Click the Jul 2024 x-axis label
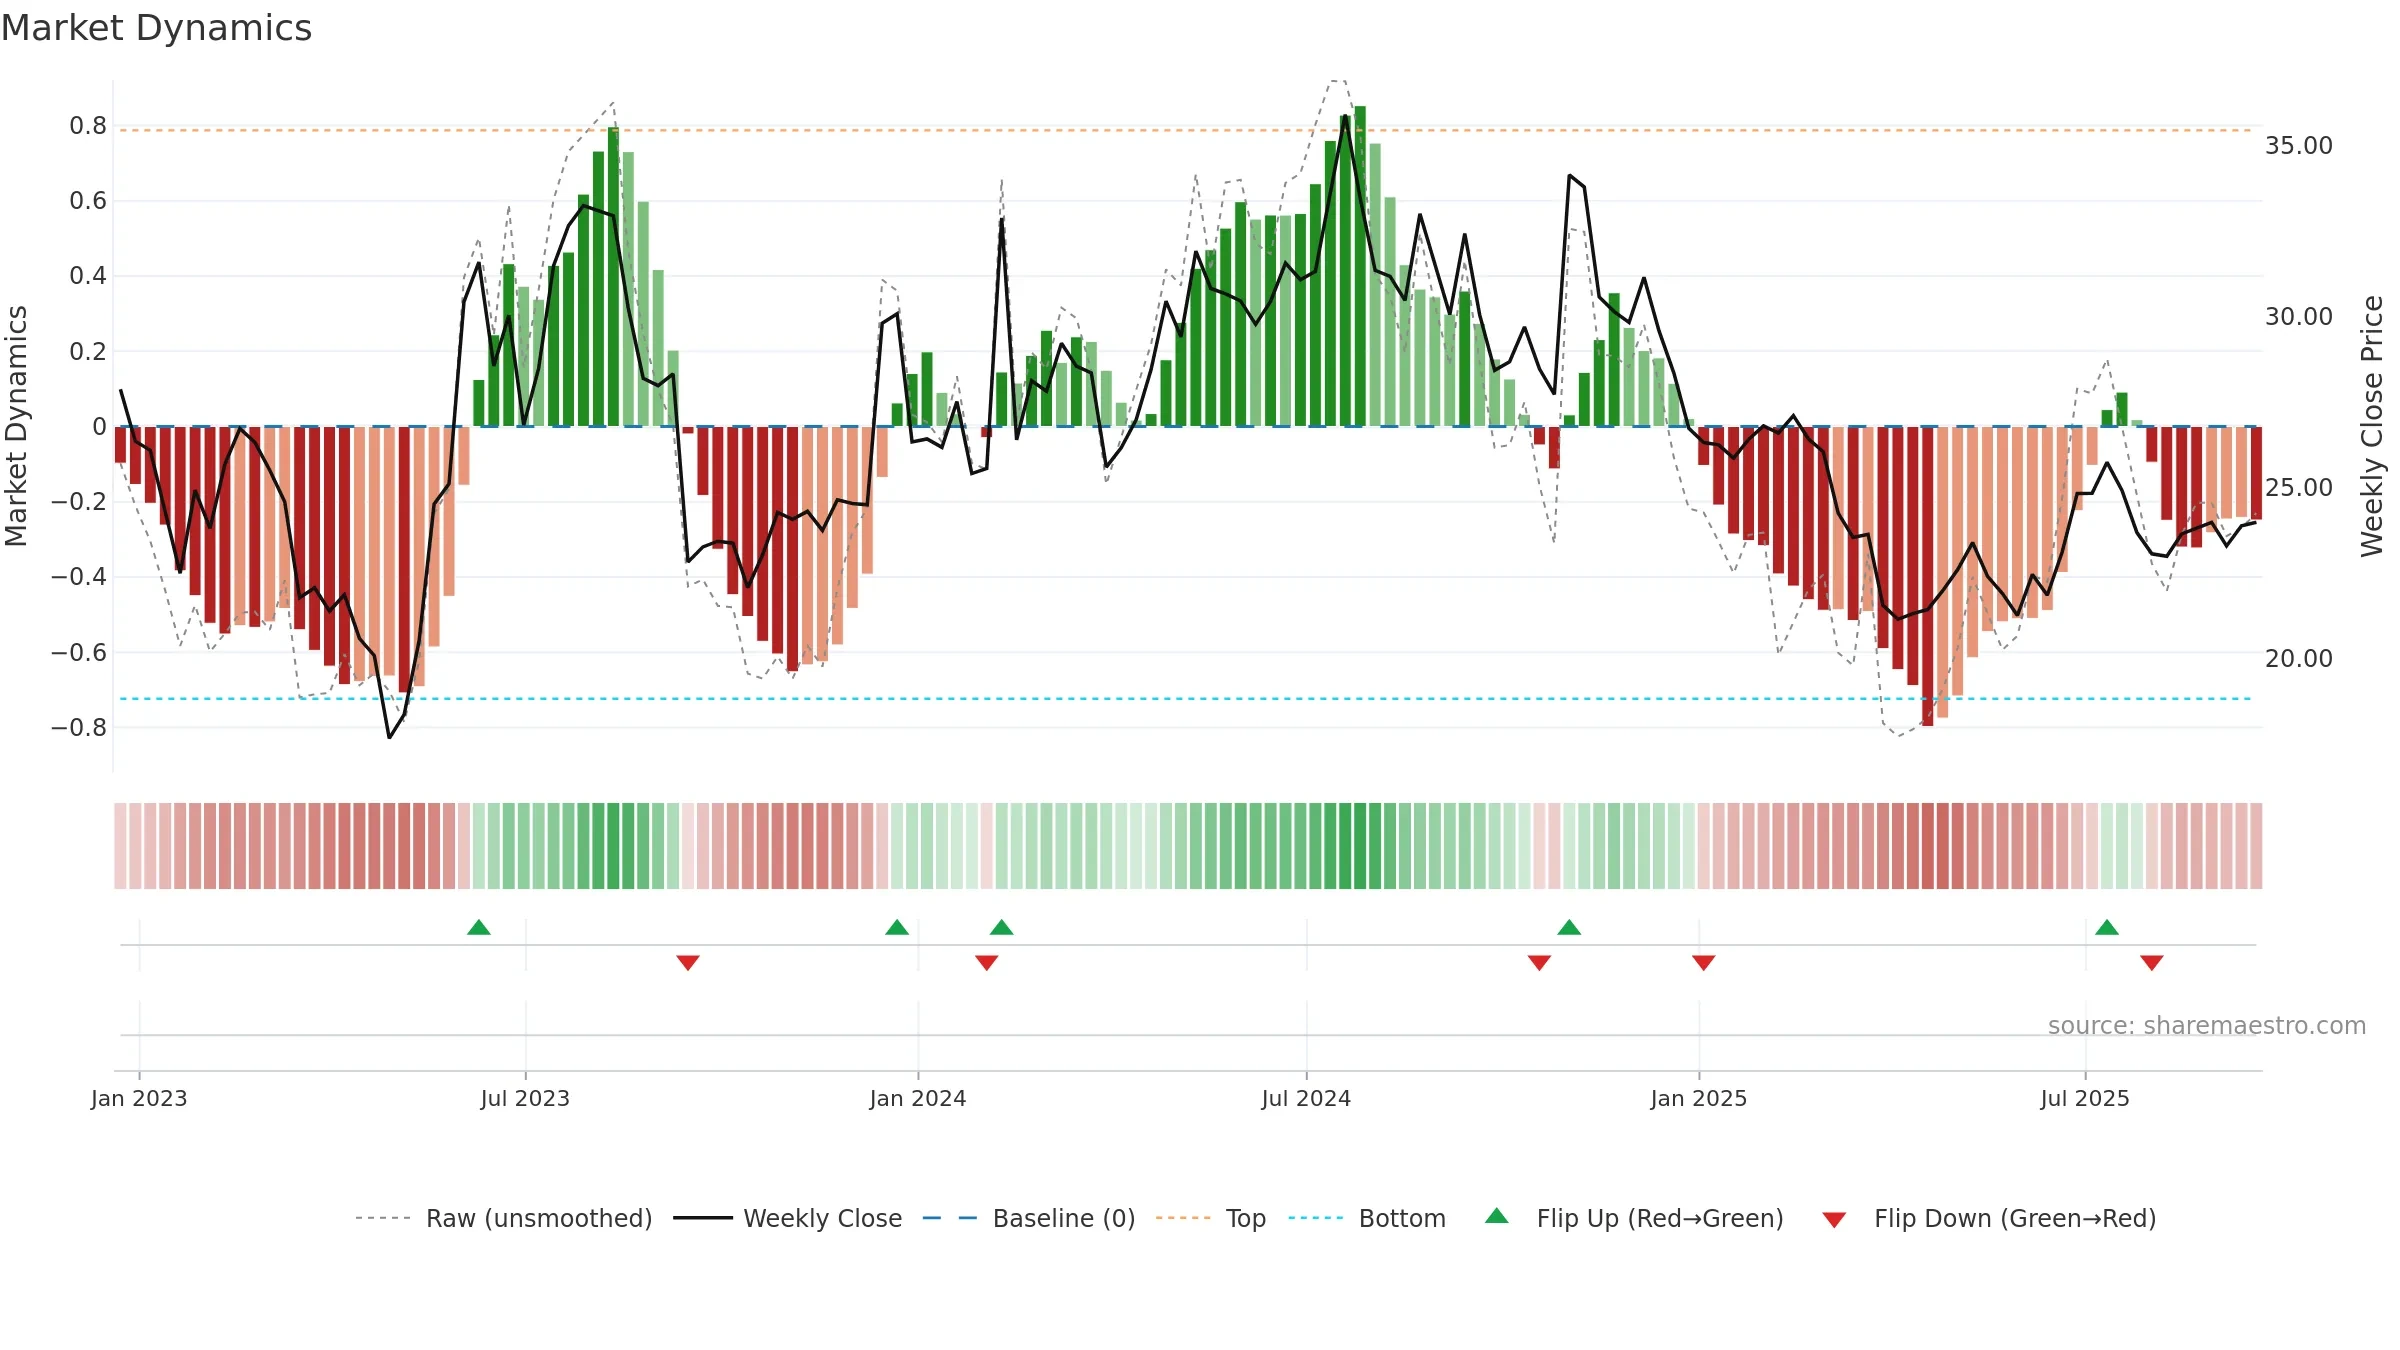Viewport: 2400px width, 1350px height. (x=1306, y=1098)
